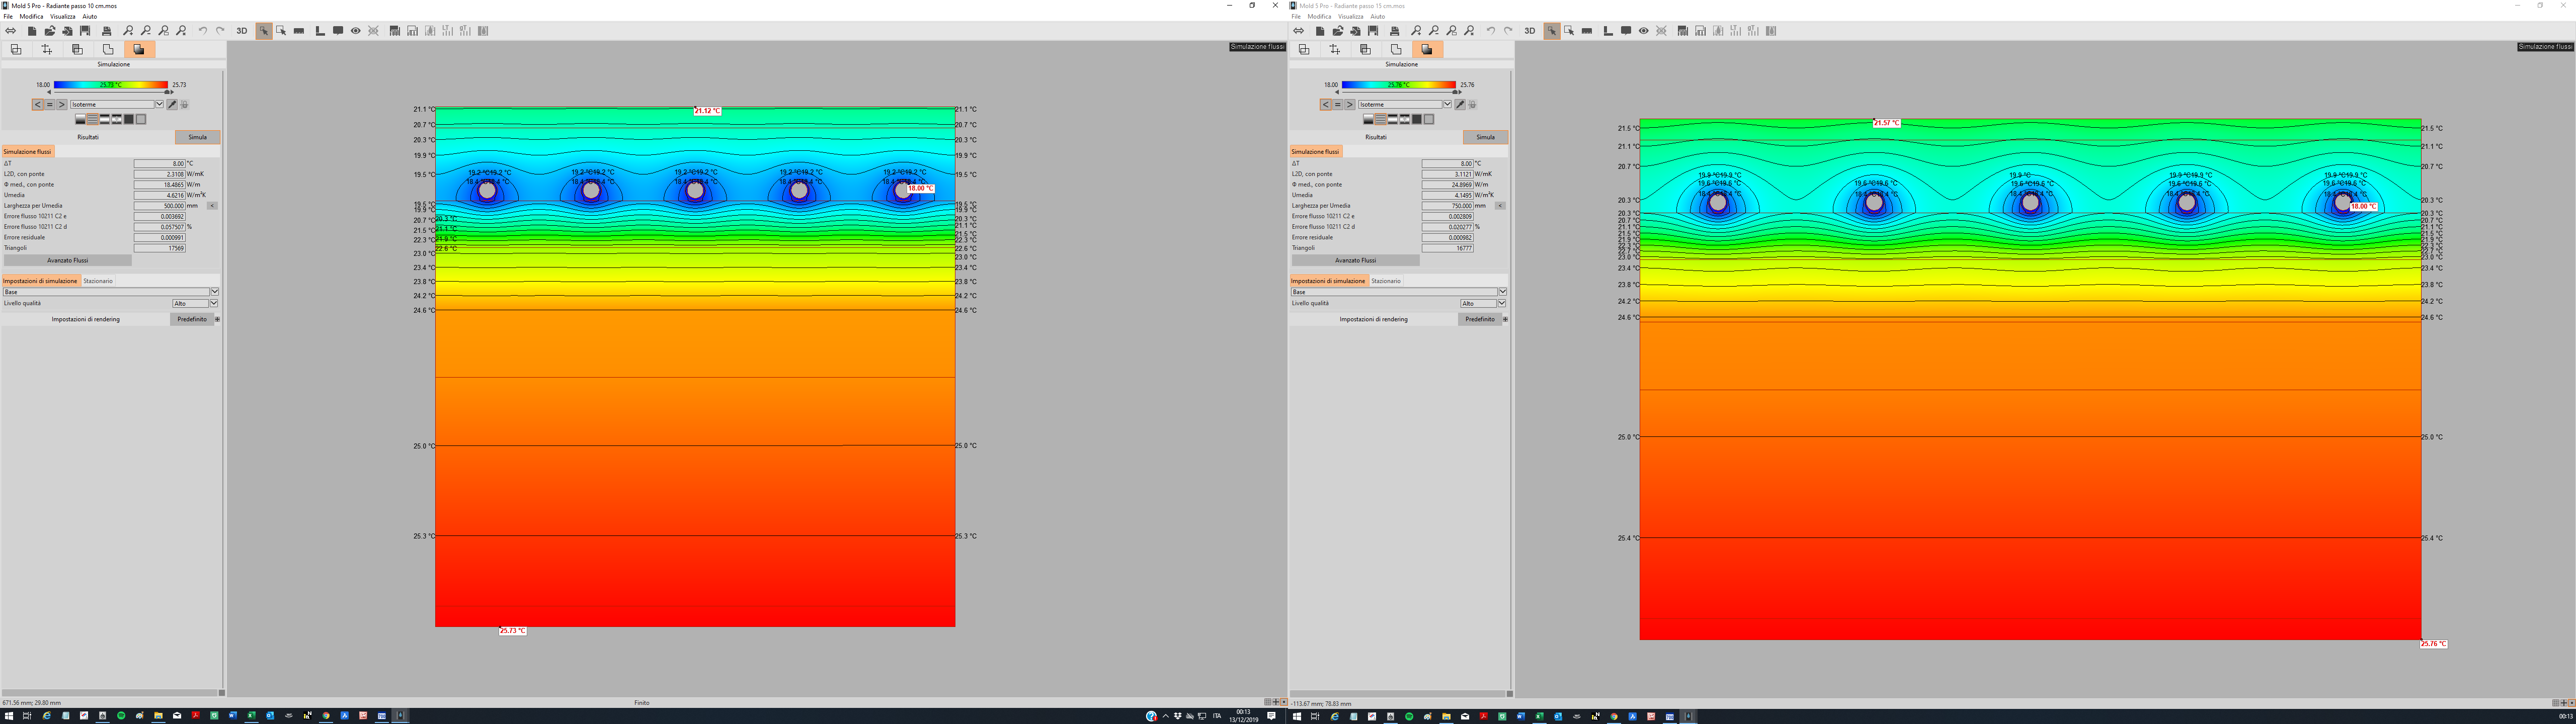Enable the horizontal lines isotherm display mode

pos(92,119)
